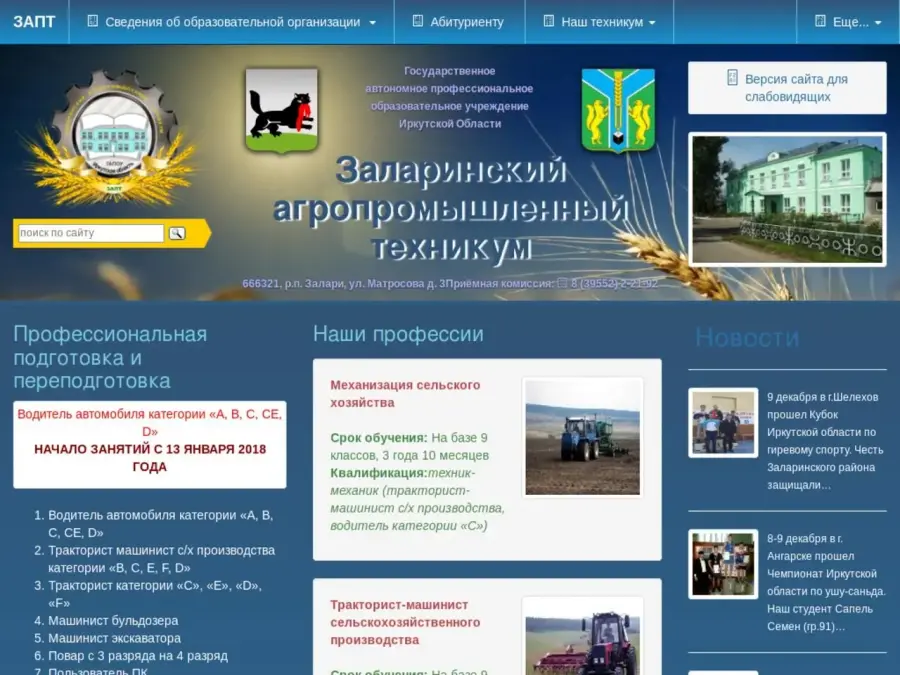Screen dimensions: 900x675
Task: Click the ЗАПТ brand logo text
Action: pyautogui.click(x=34, y=22)
